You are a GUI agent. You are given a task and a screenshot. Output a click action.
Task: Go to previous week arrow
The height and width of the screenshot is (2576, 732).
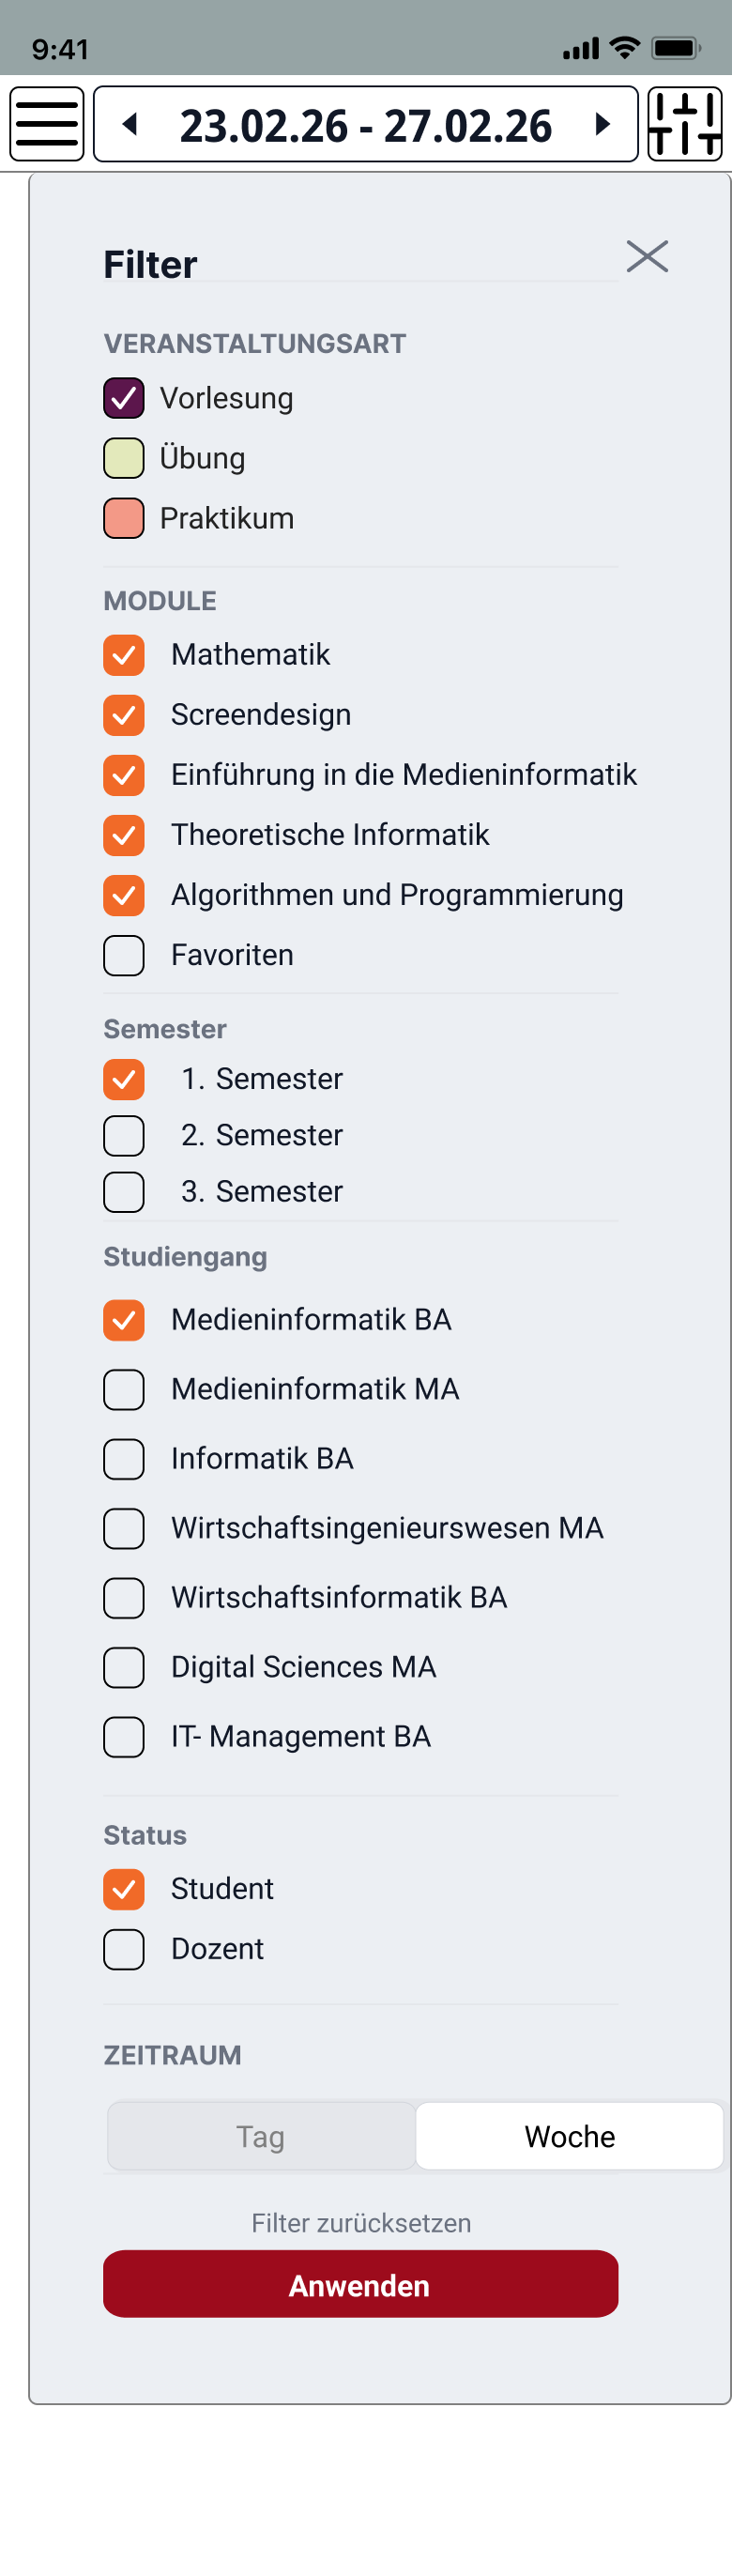(x=130, y=124)
